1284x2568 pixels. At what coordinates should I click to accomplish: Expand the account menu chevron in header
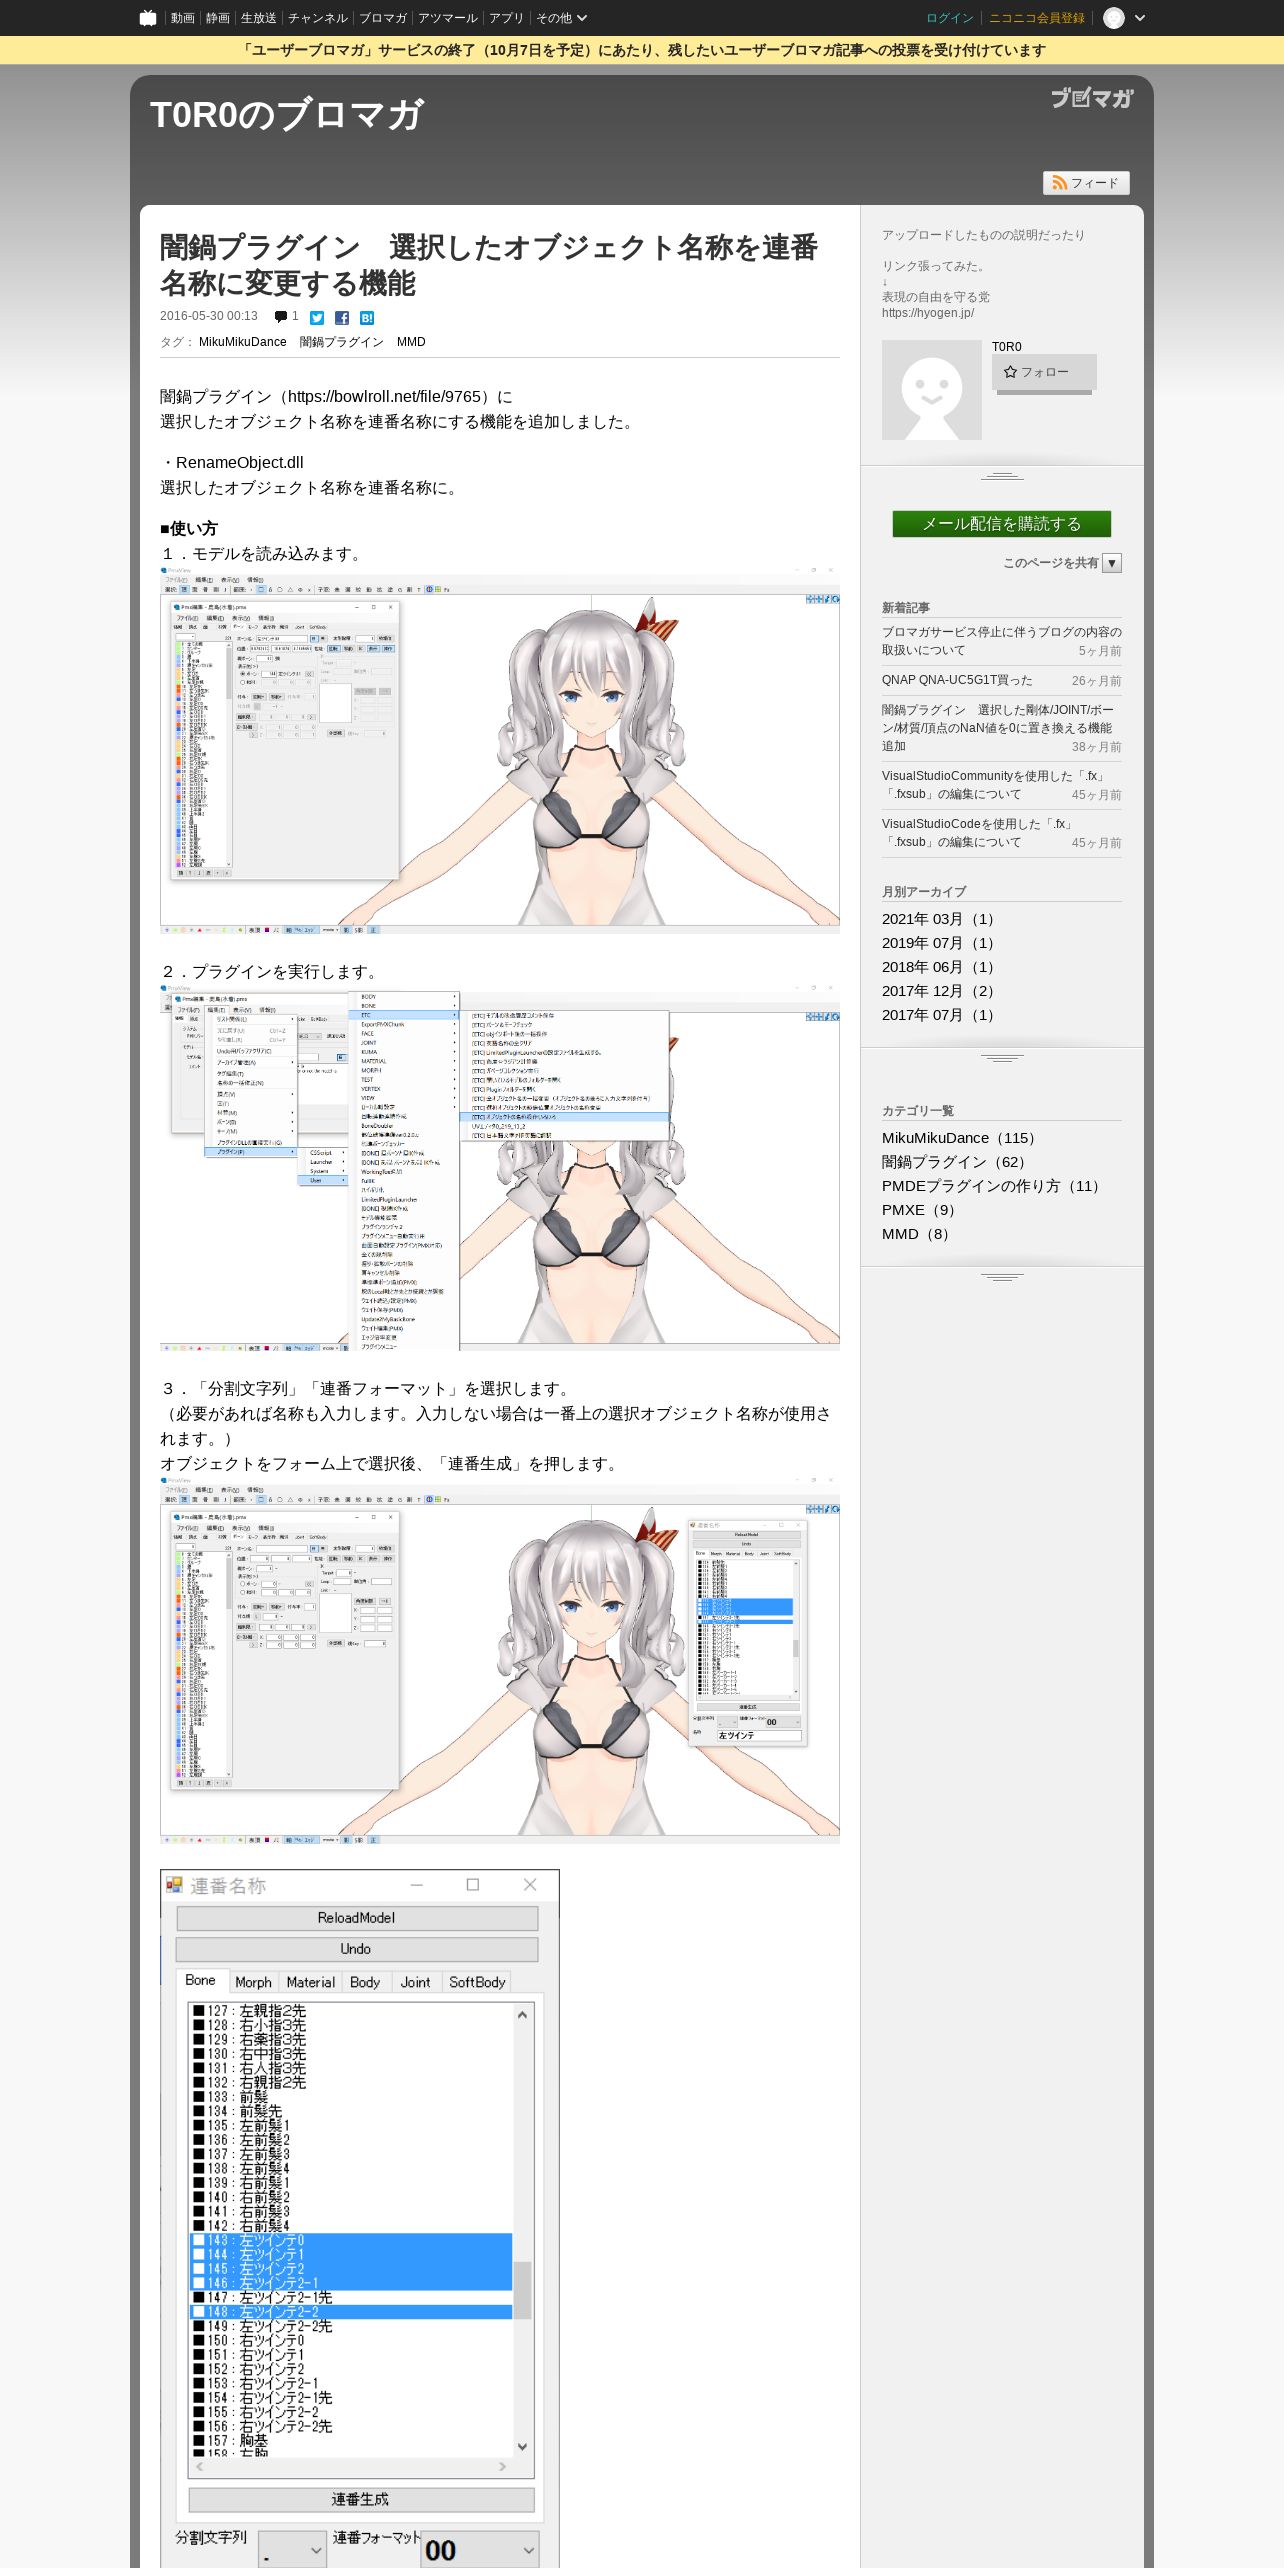pyautogui.click(x=1140, y=18)
